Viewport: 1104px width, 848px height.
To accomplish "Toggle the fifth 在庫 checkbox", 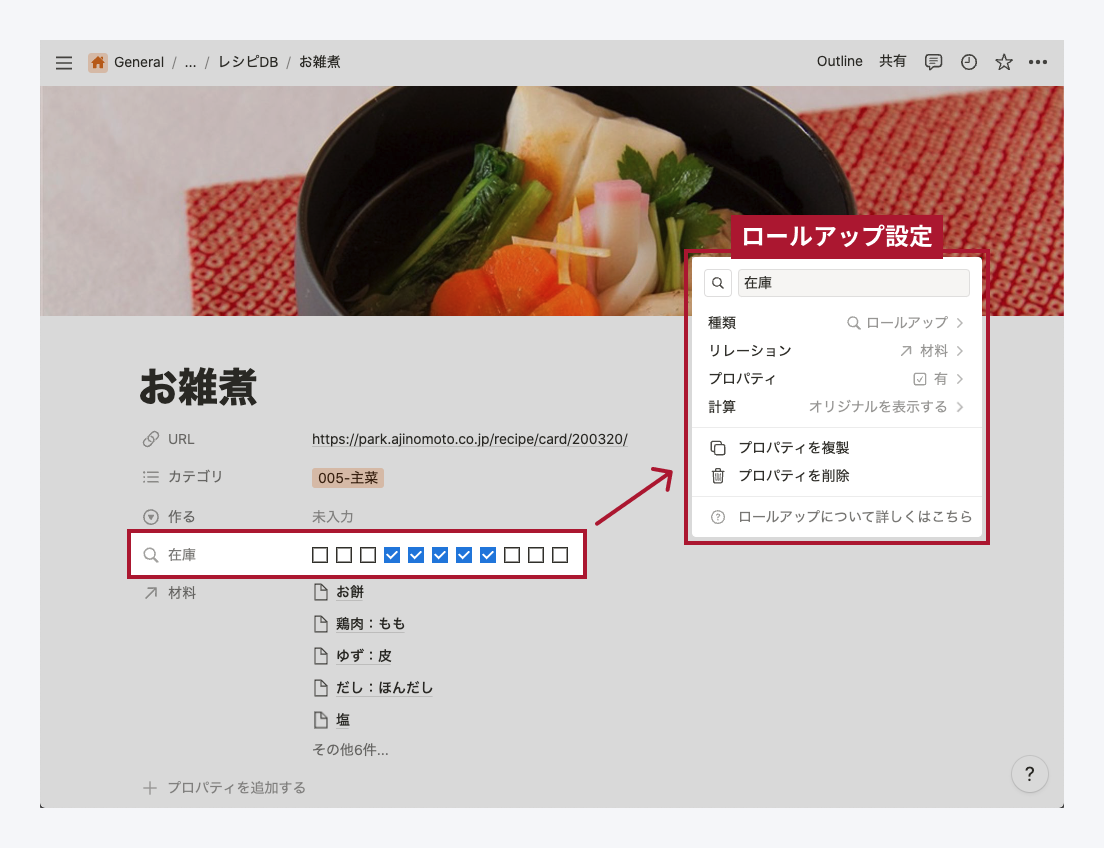I will click(x=416, y=555).
